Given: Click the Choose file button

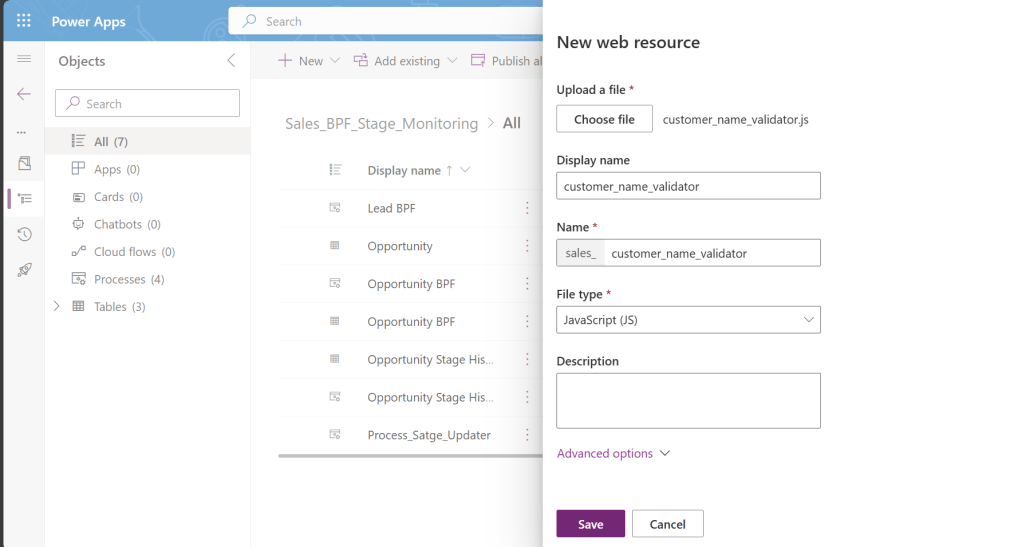Looking at the screenshot, I should [604, 120].
